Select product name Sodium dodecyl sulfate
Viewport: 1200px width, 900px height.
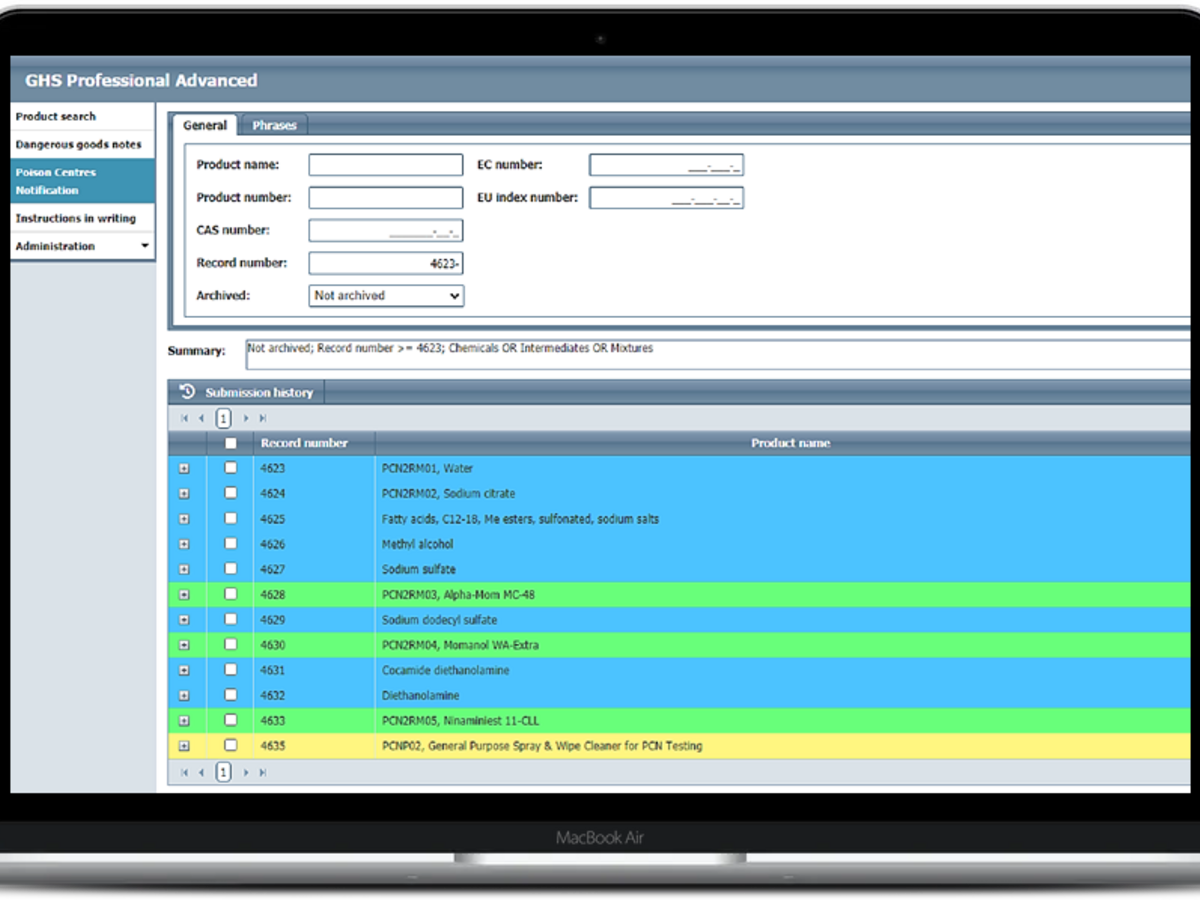(439, 620)
